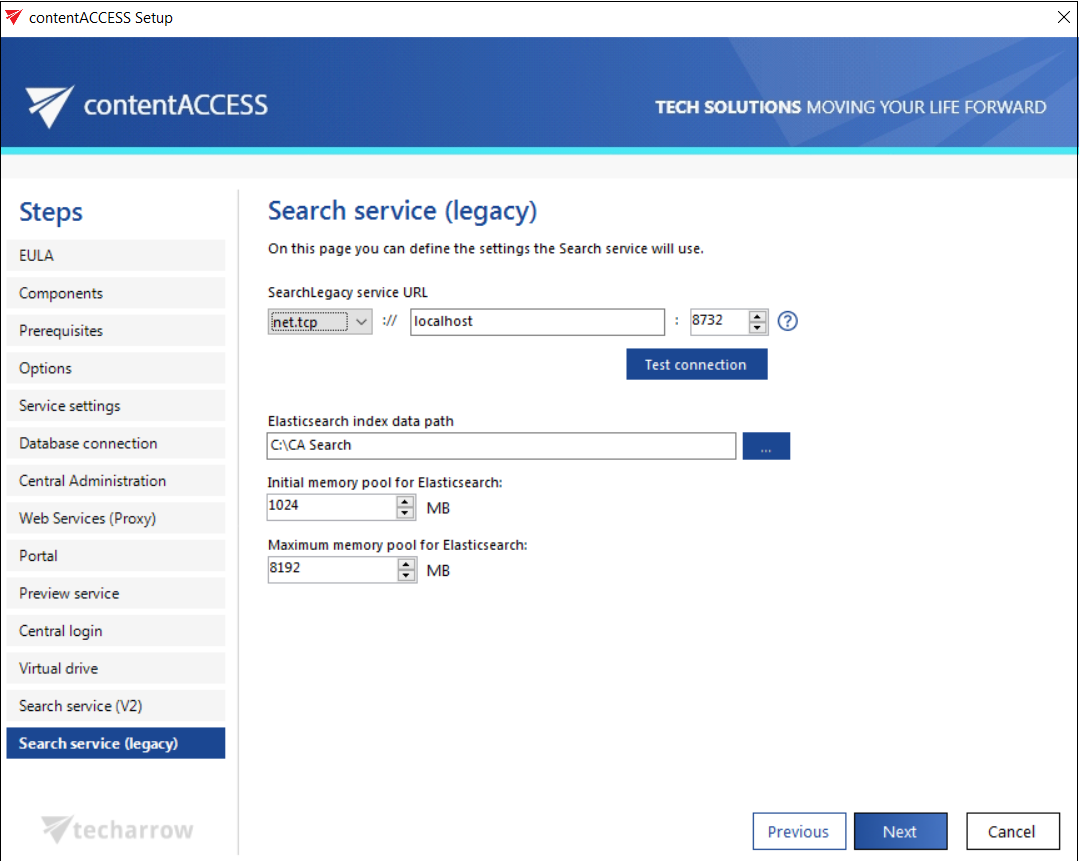Click the contentACCESS logo in header

[148, 105]
